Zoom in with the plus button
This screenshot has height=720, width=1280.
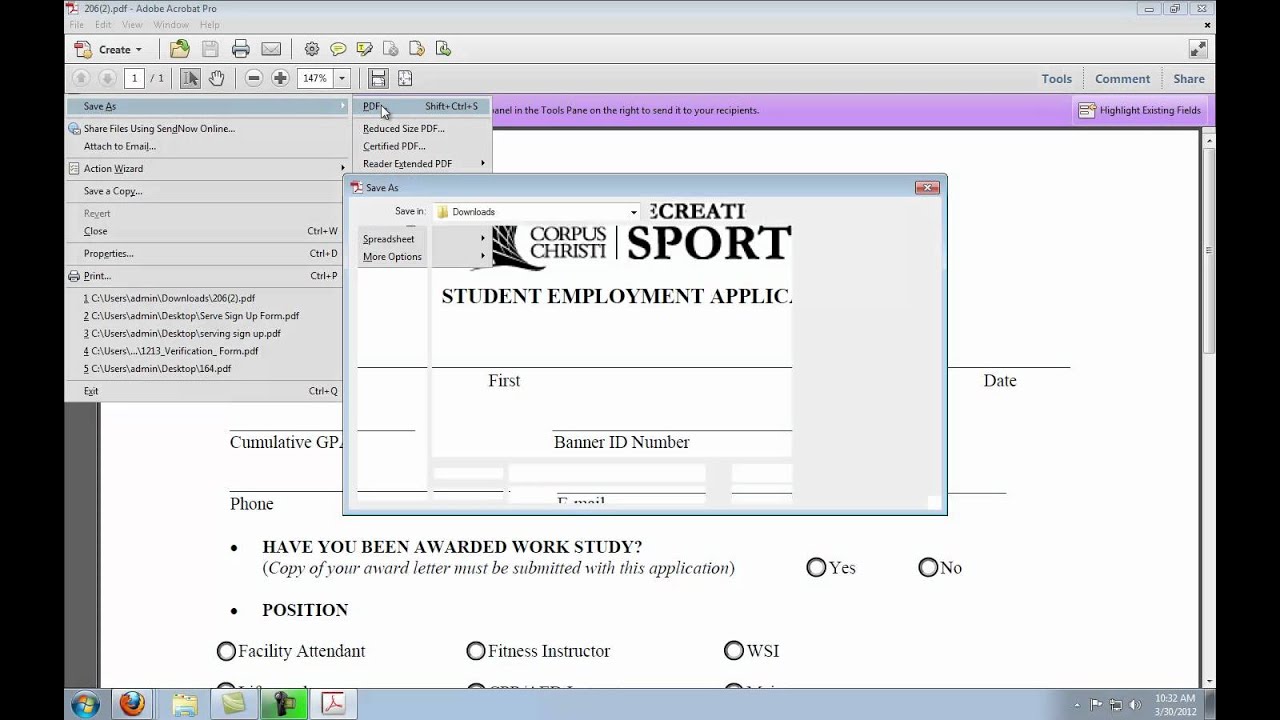[x=280, y=78]
